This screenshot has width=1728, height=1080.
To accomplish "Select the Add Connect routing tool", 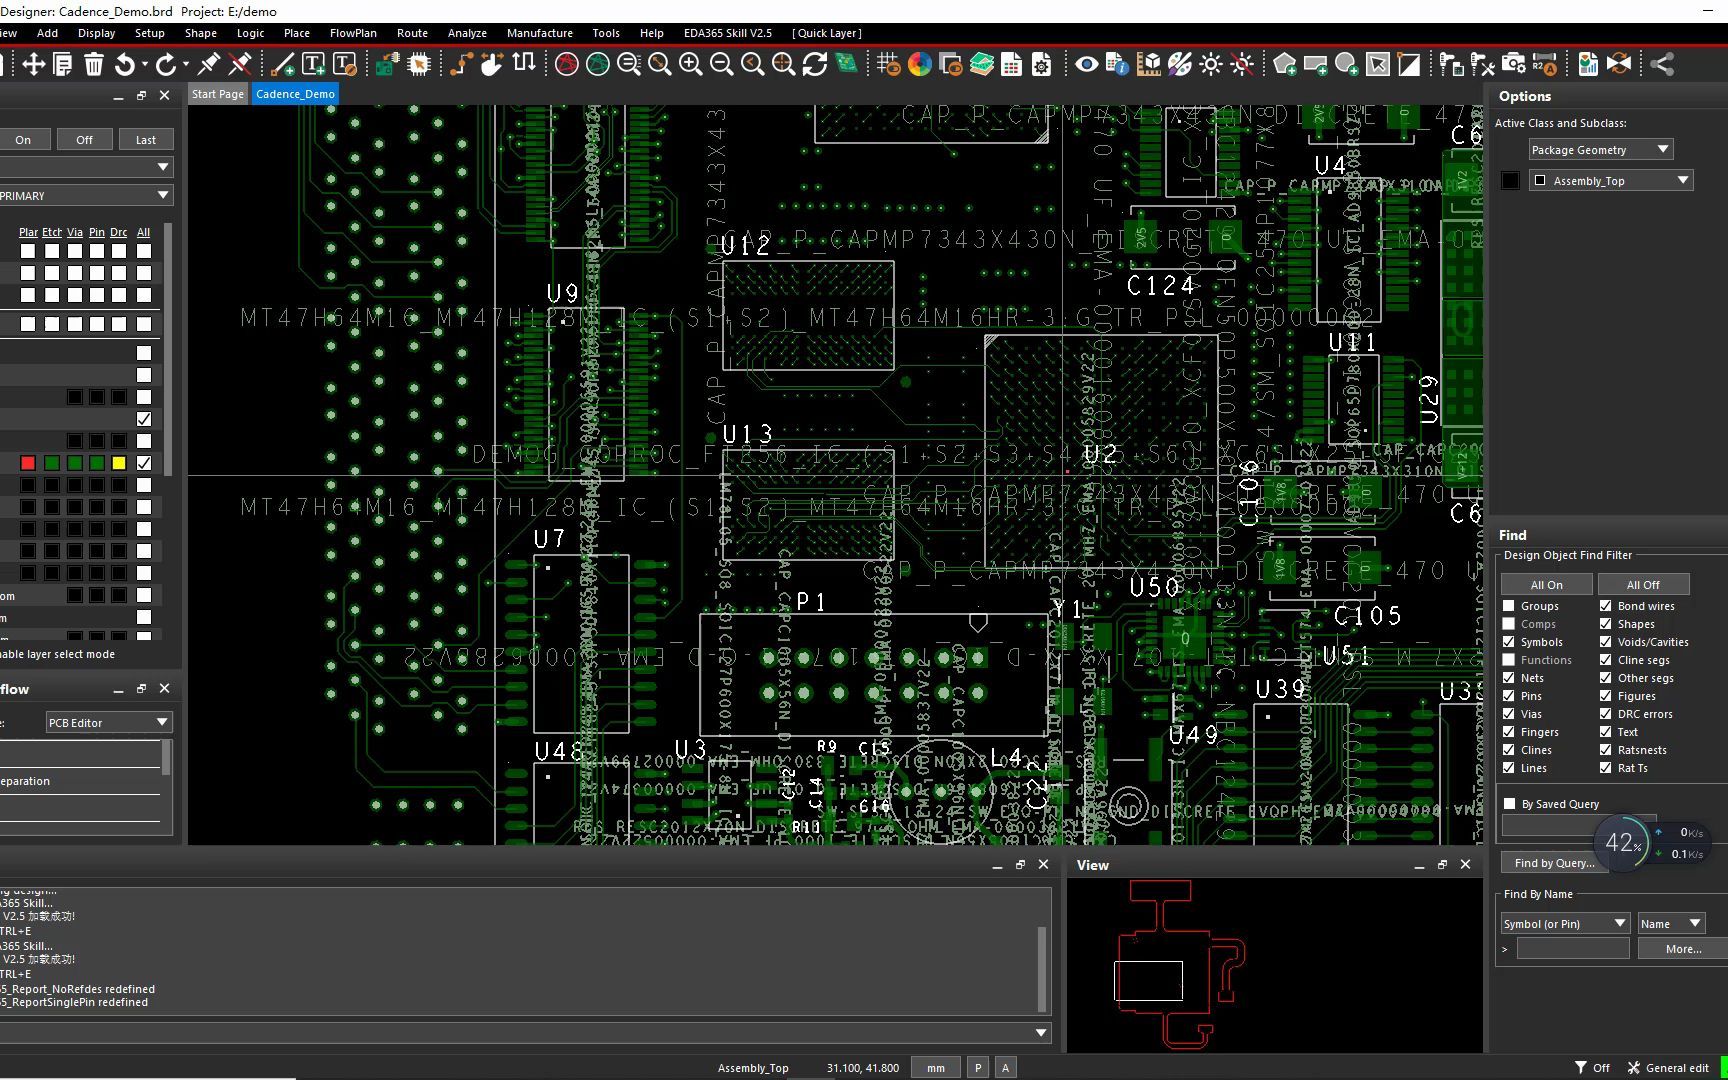I will (460, 64).
